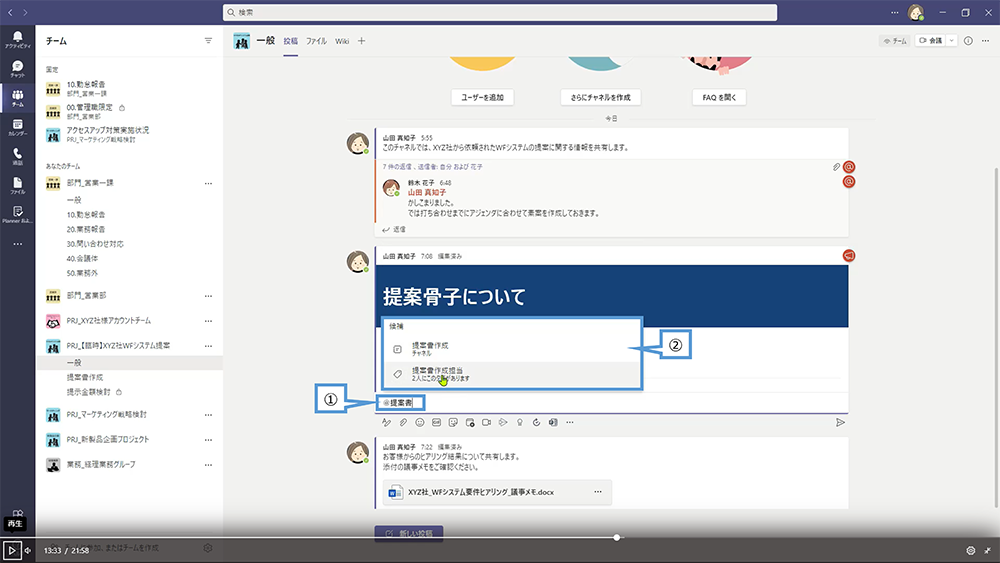
Task: Open the sticker picker in compose toolbar
Action: click(x=453, y=422)
